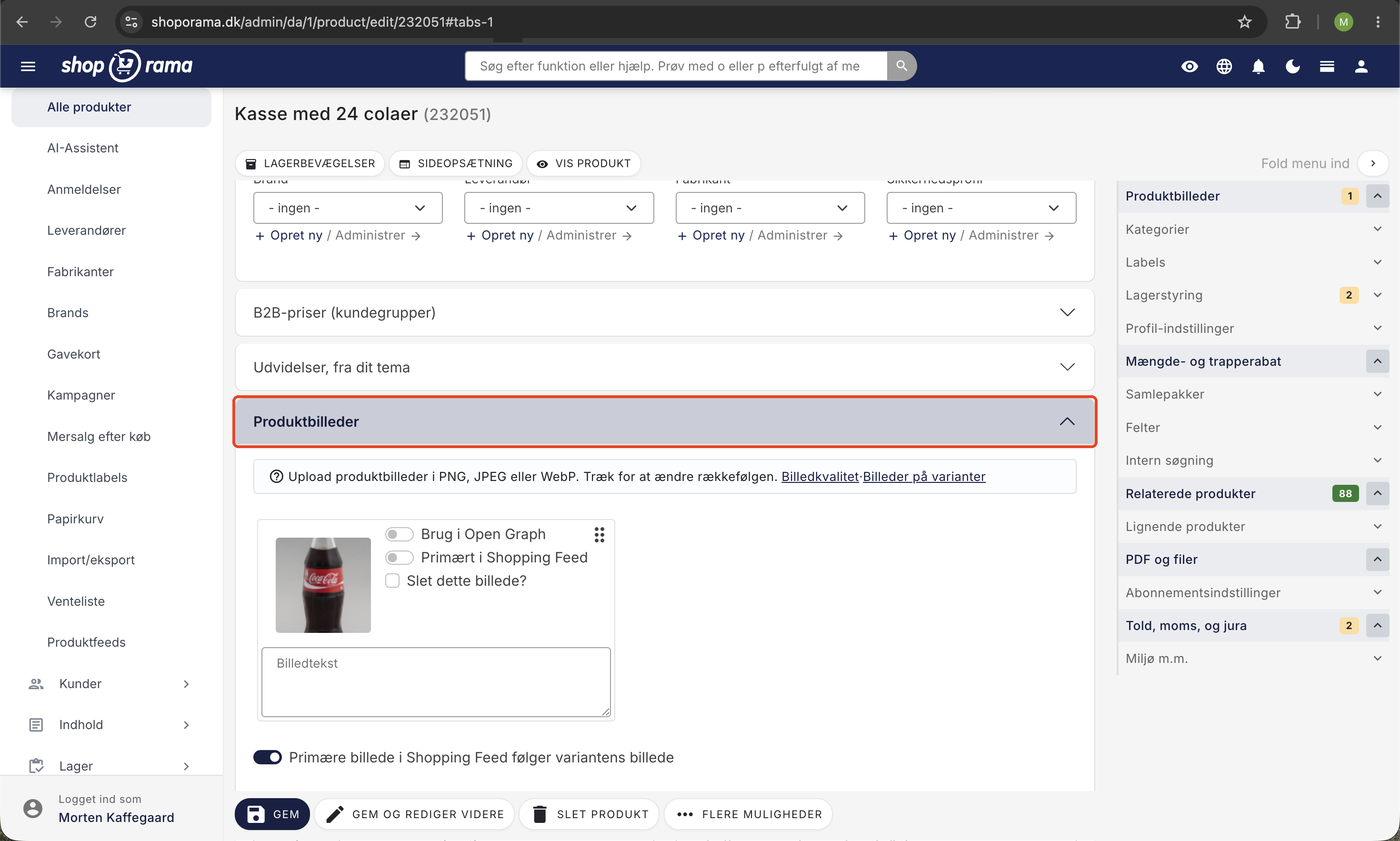Click the Fold menu ind arrow button

coord(1373,163)
